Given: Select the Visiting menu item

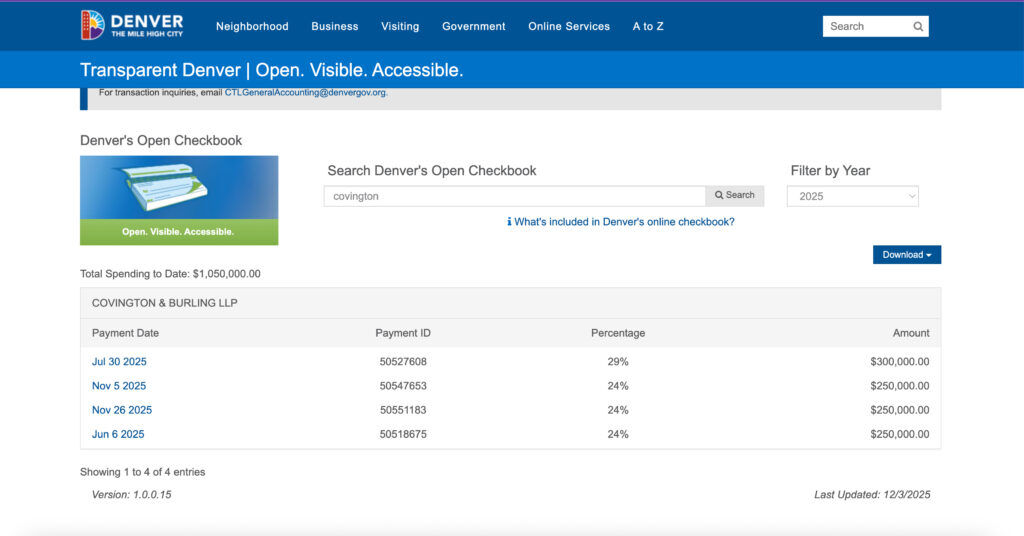Looking at the screenshot, I should pyautogui.click(x=400, y=27).
